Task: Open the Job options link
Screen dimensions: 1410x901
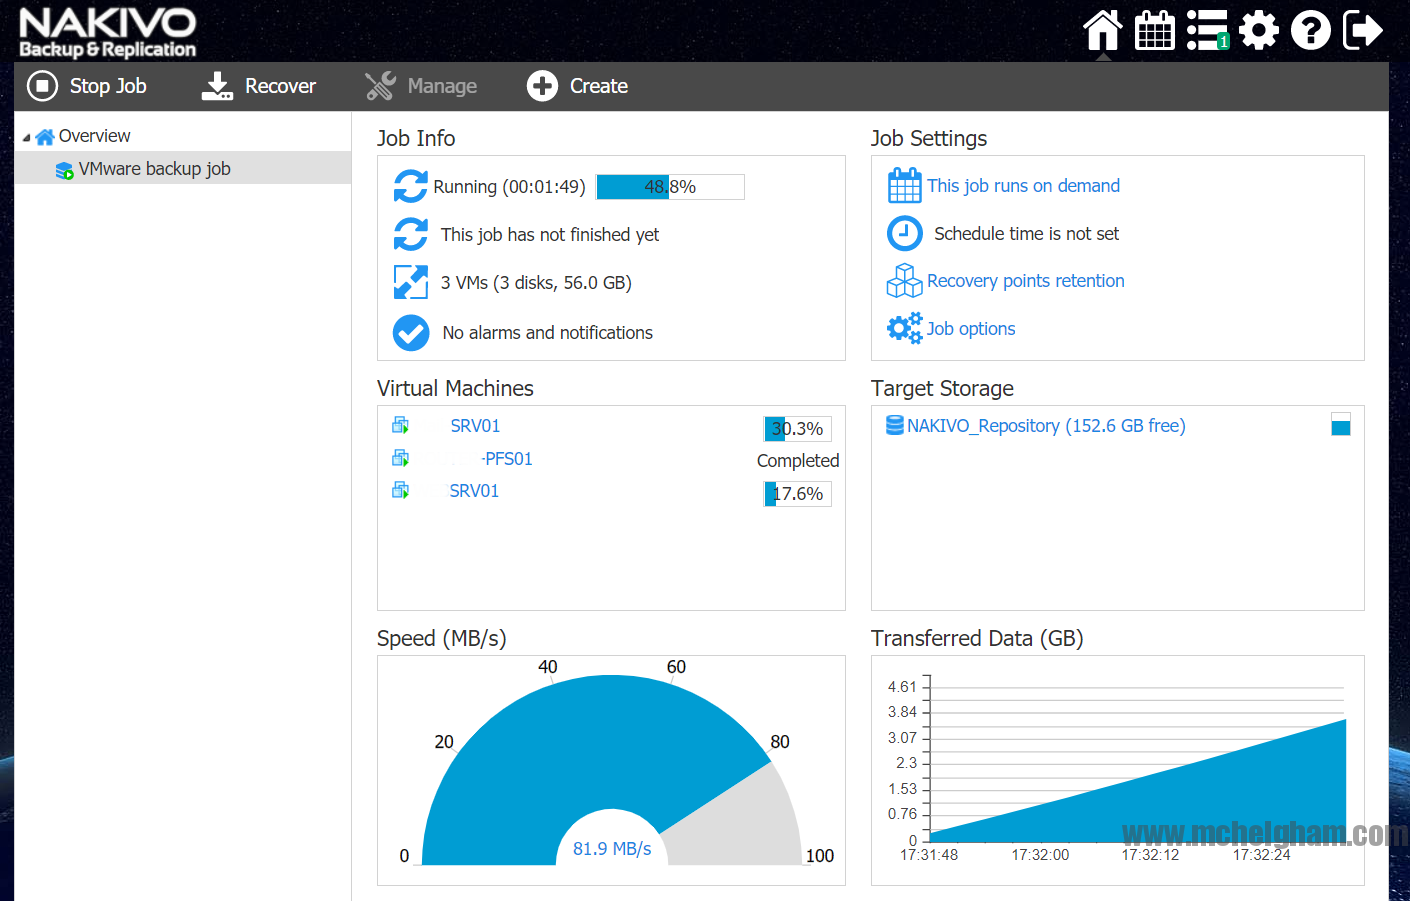Action: 970,329
